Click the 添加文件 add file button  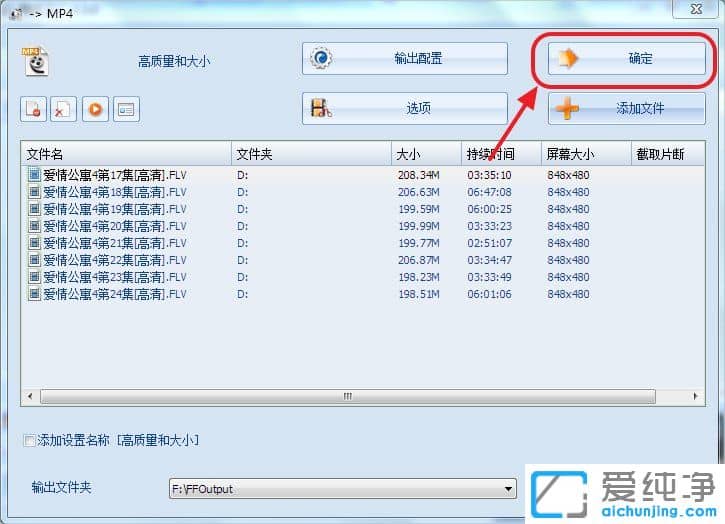click(x=627, y=109)
